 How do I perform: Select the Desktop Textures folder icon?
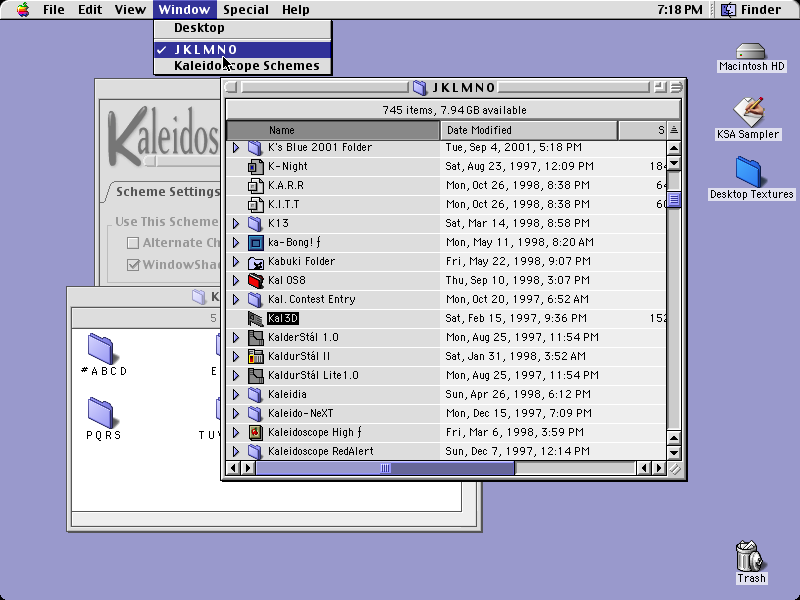click(748, 171)
